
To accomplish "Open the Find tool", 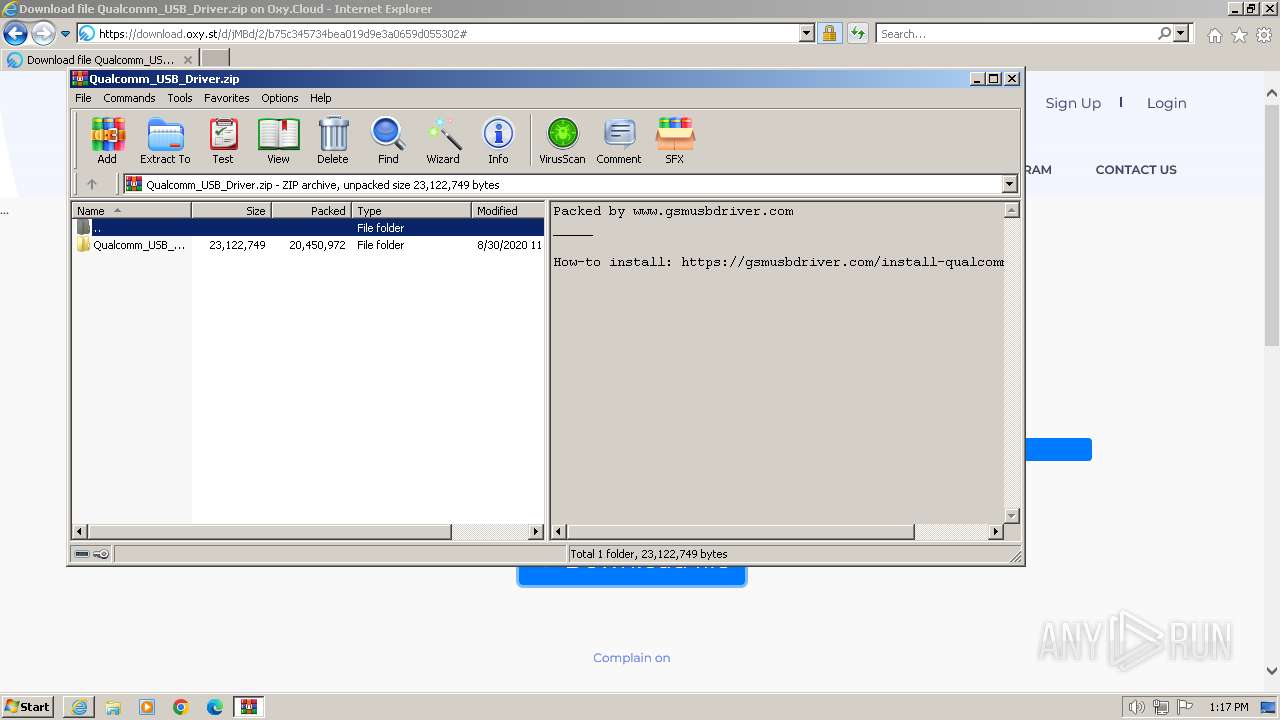I will [x=388, y=140].
